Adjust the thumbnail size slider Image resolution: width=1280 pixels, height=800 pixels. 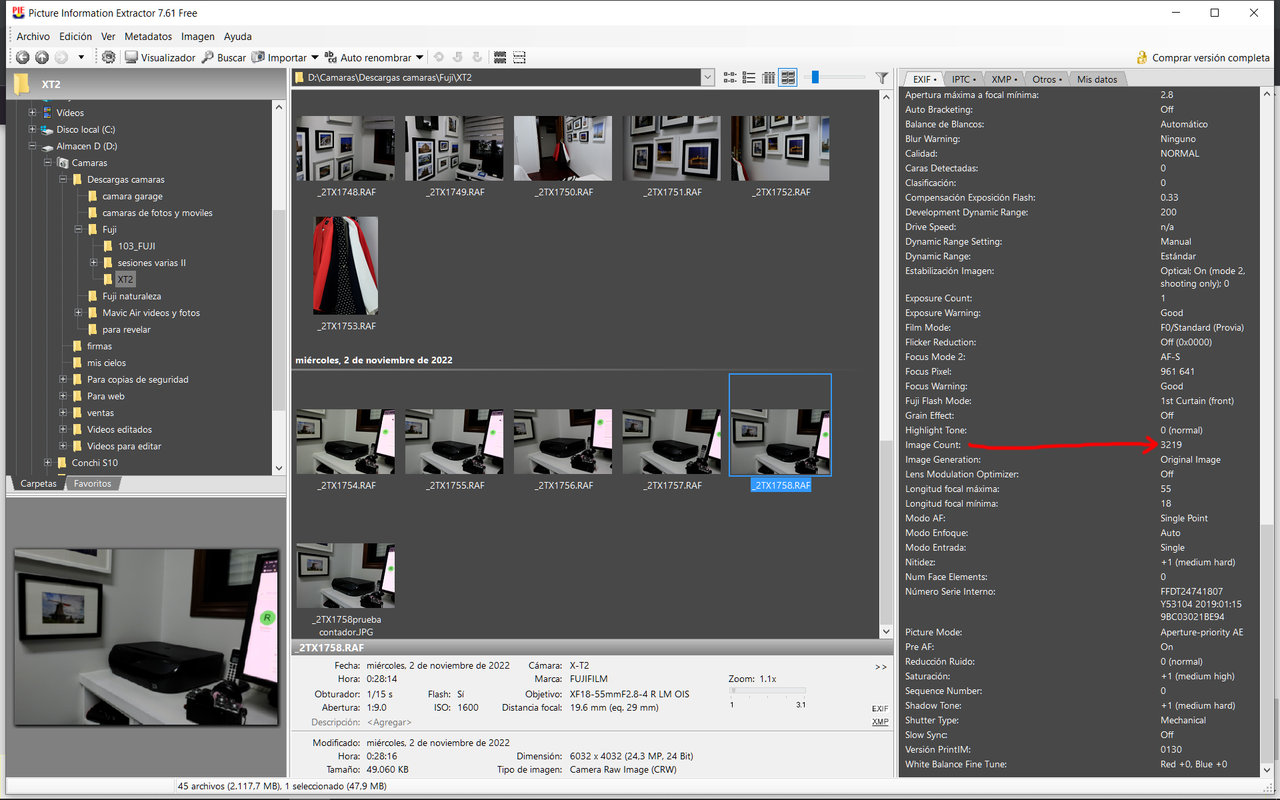click(x=814, y=78)
